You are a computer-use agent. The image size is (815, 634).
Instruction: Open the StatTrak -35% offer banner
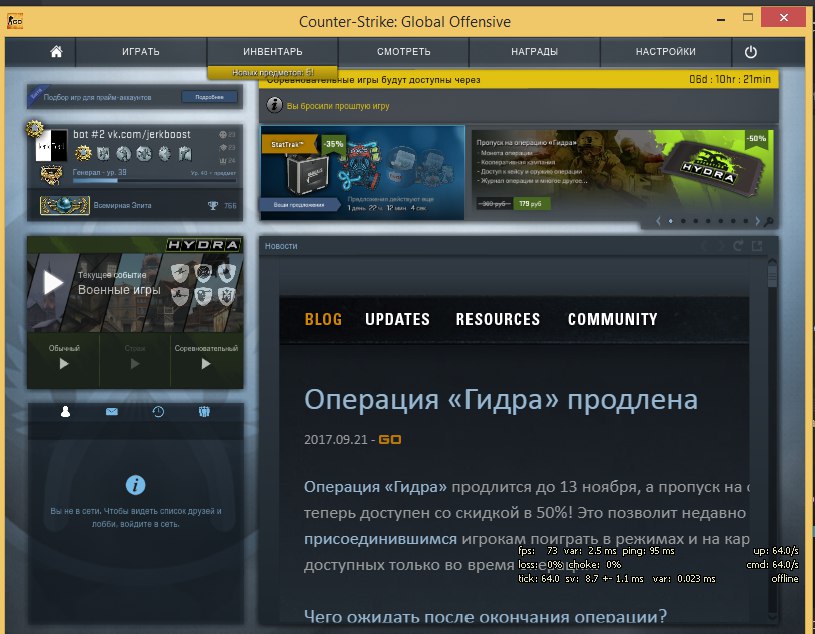(x=362, y=172)
